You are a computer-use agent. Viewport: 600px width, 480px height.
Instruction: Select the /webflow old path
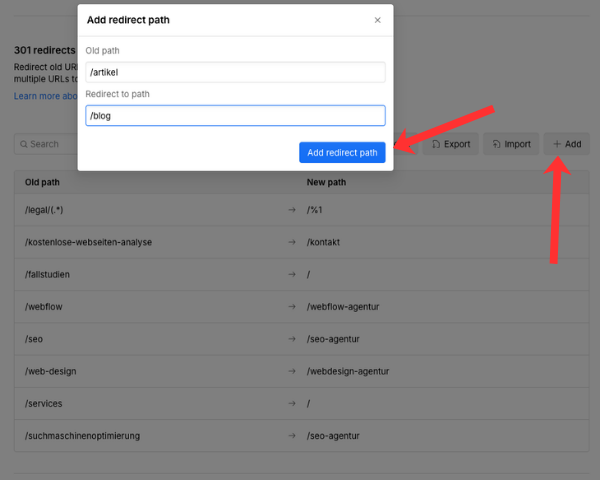point(44,307)
